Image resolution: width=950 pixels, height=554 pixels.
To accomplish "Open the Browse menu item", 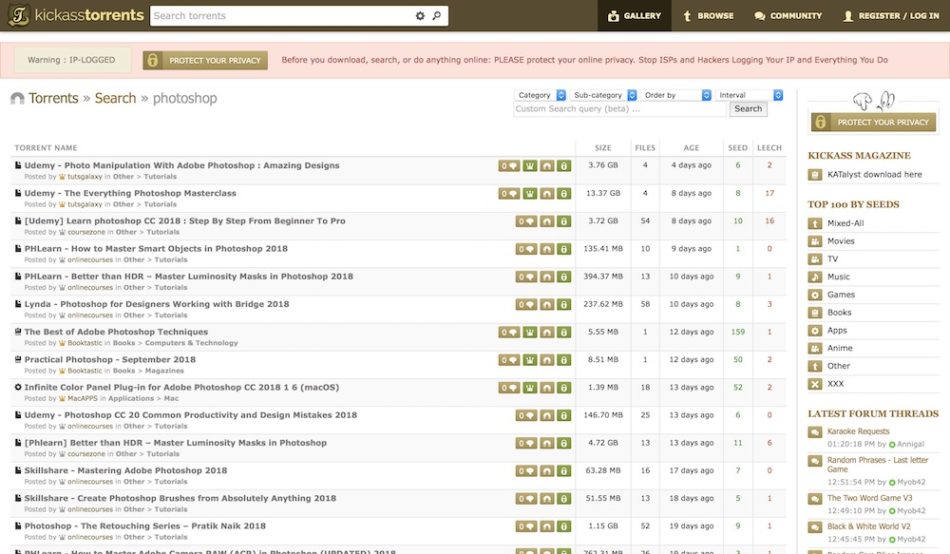I will 707,16.
